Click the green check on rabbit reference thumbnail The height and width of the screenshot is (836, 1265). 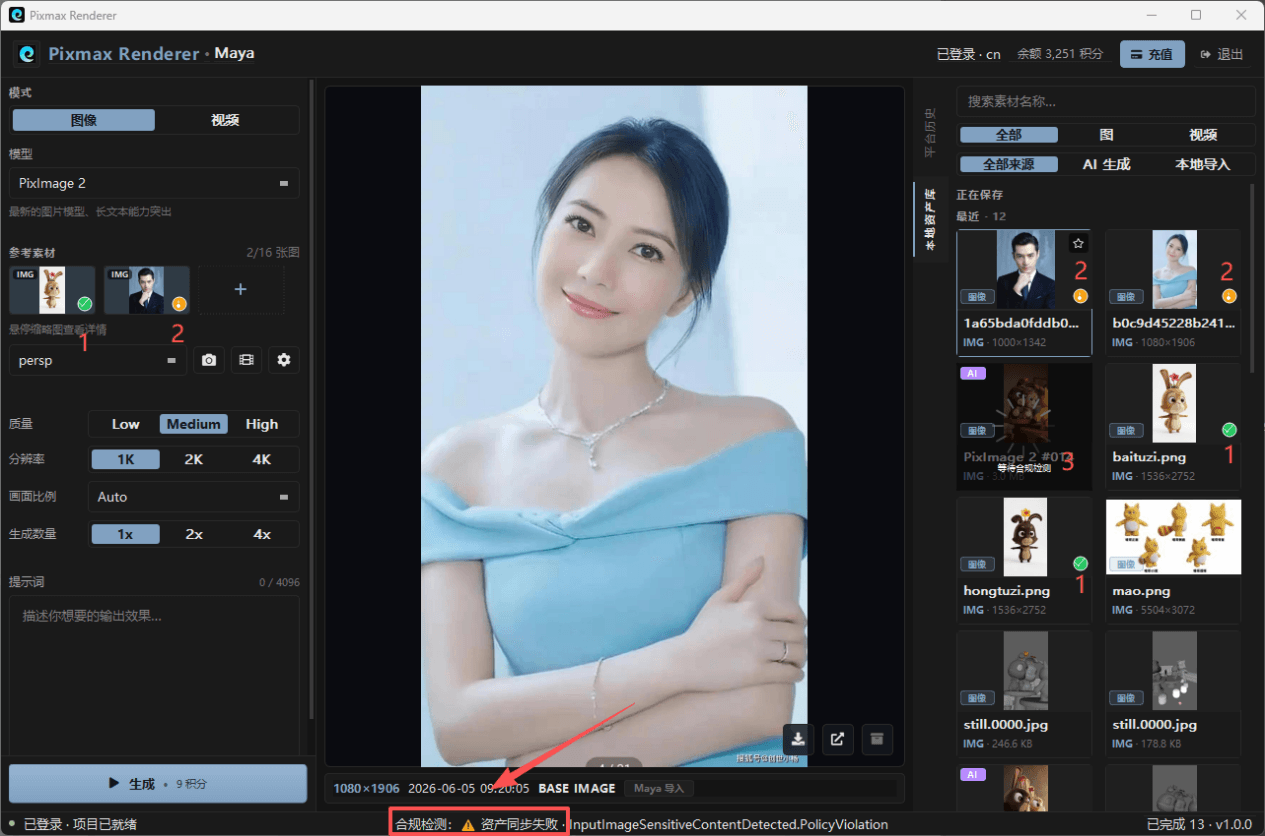(x=85, y=303)
